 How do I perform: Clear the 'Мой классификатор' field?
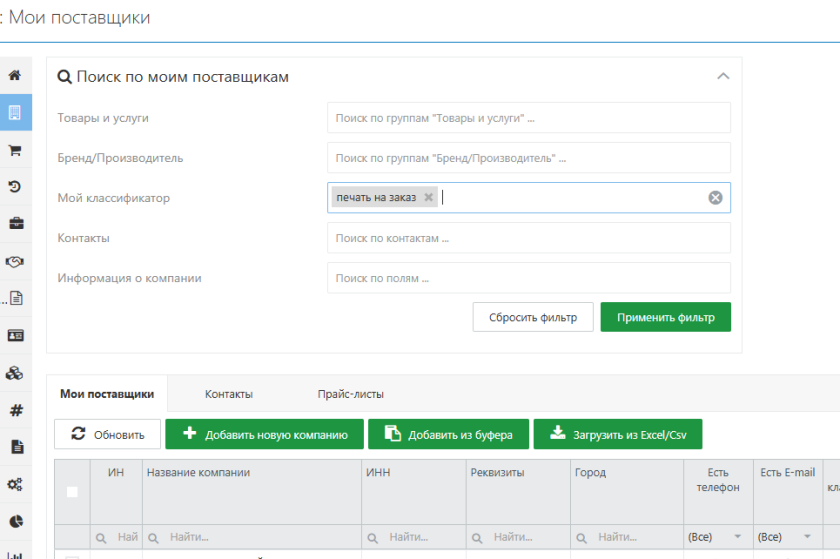point(715,198)
